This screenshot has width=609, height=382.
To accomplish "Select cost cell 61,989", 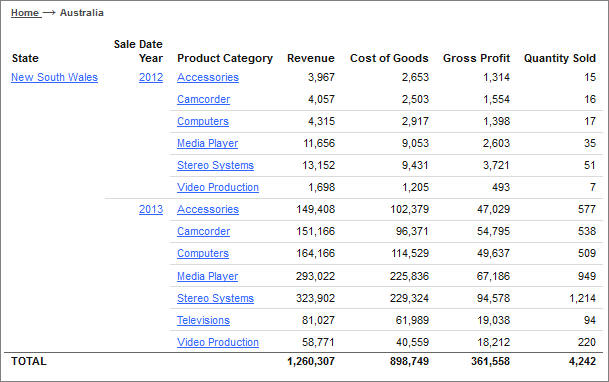I will click(x=412, y=320).
